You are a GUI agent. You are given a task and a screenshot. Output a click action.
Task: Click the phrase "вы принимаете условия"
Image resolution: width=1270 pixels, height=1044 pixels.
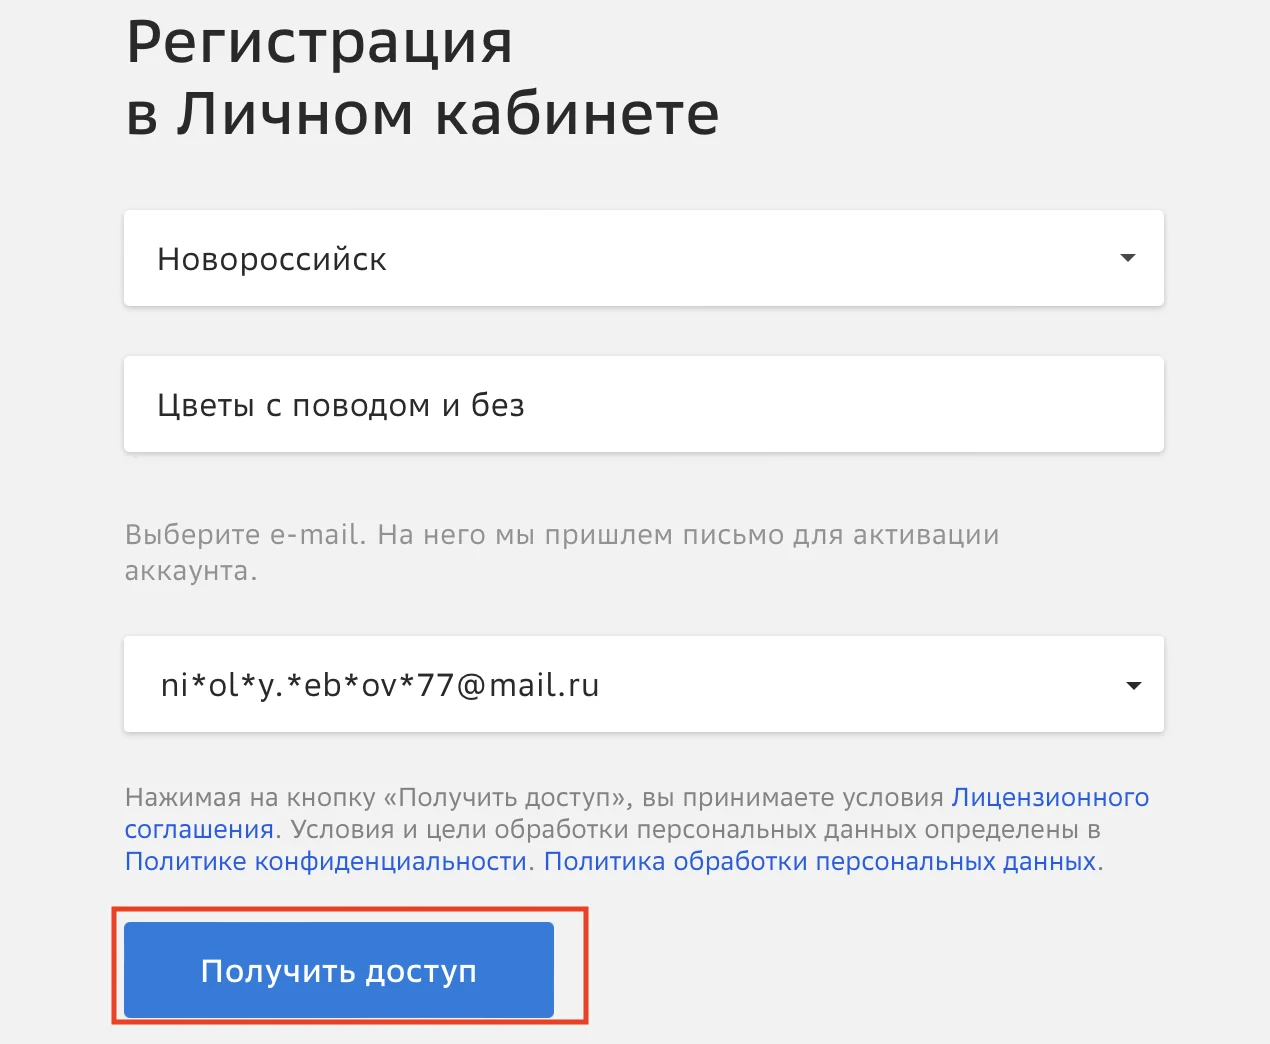point(793,797)
